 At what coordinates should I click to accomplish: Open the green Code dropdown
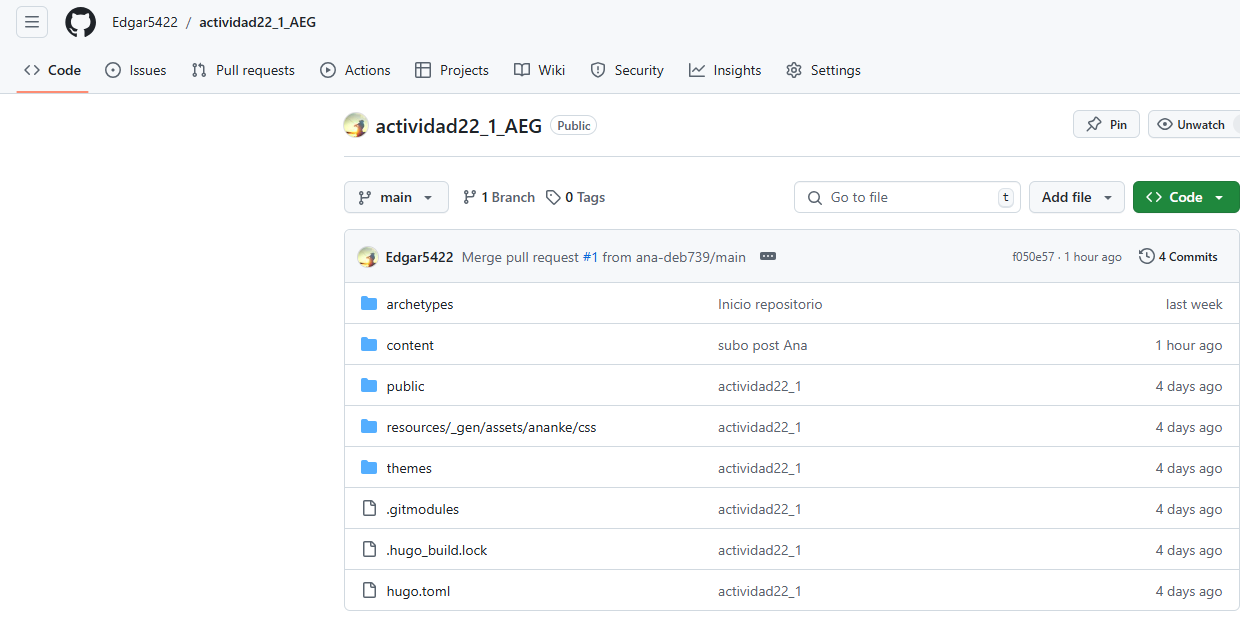pyautogui.click(x=1185, y=197)
